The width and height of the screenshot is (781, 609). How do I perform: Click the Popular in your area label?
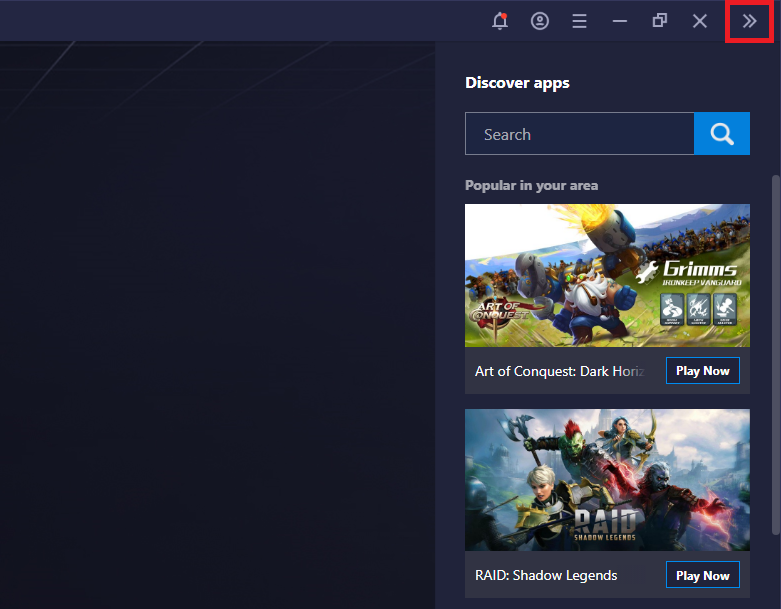pyautogui.click(x=531, y=186)
